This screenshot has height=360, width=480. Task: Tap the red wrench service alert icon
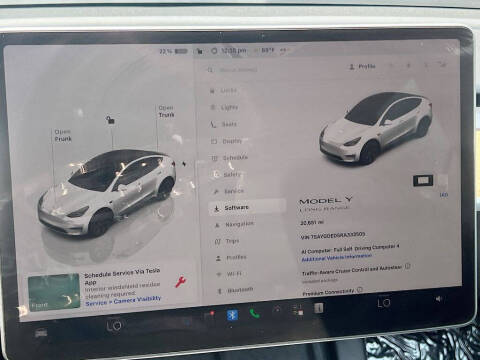point(180,282)
